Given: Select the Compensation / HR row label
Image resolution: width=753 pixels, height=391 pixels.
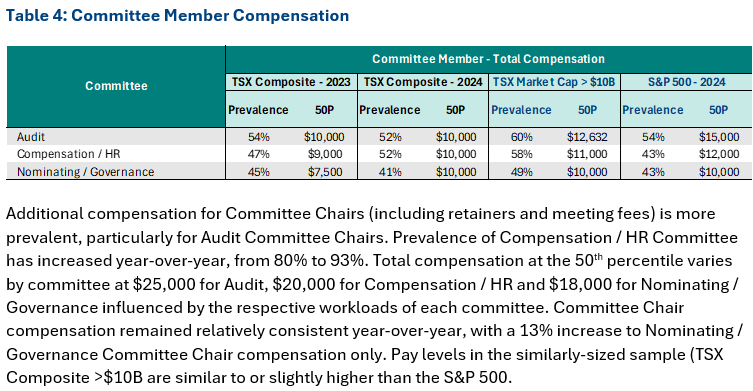Looking at the screenshot, I should click(69, 154).
